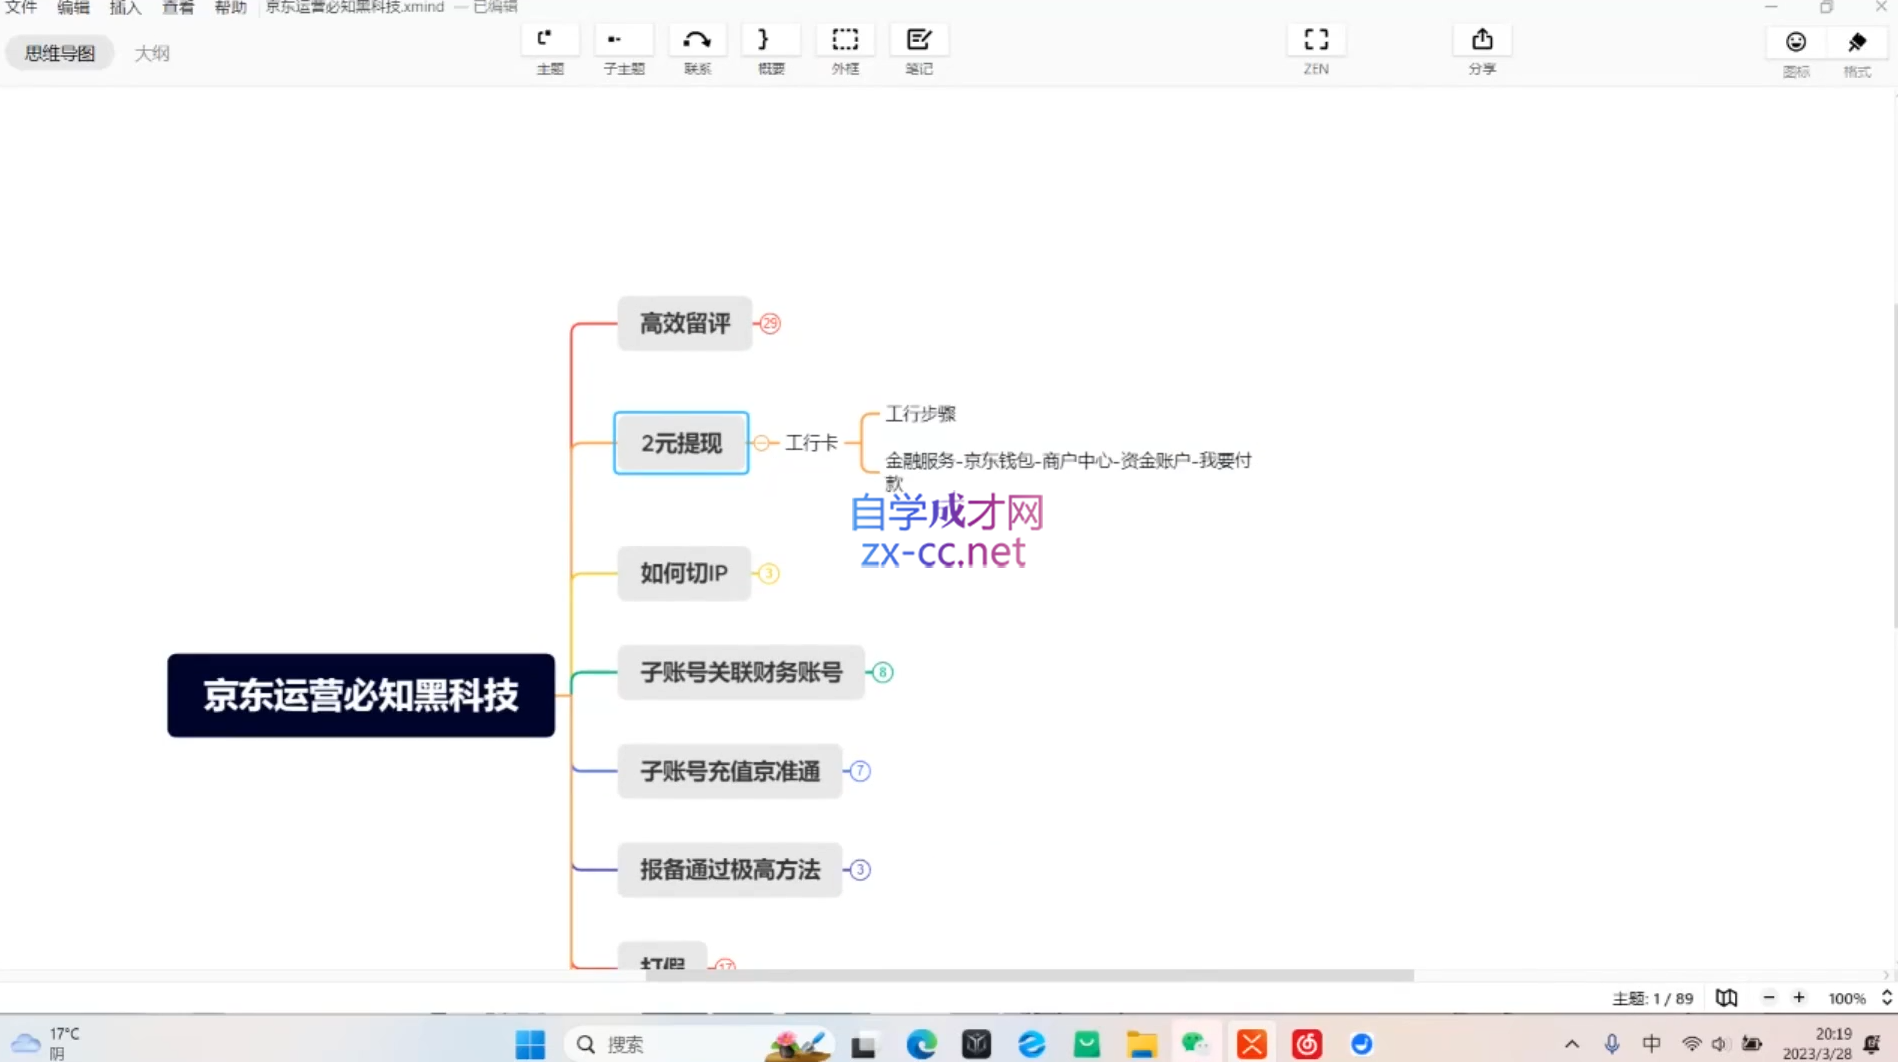Select the 如何切IP topic
This screenshot has height=1062, width=1898.
point(684,573)
